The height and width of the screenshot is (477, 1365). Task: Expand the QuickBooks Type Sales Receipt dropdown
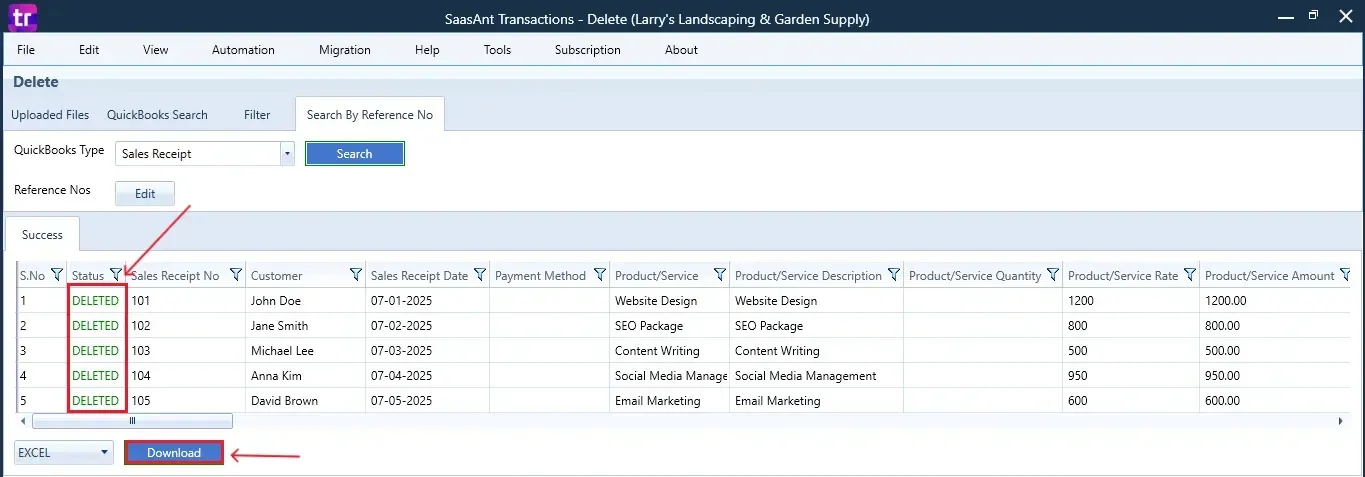[287, 154]
